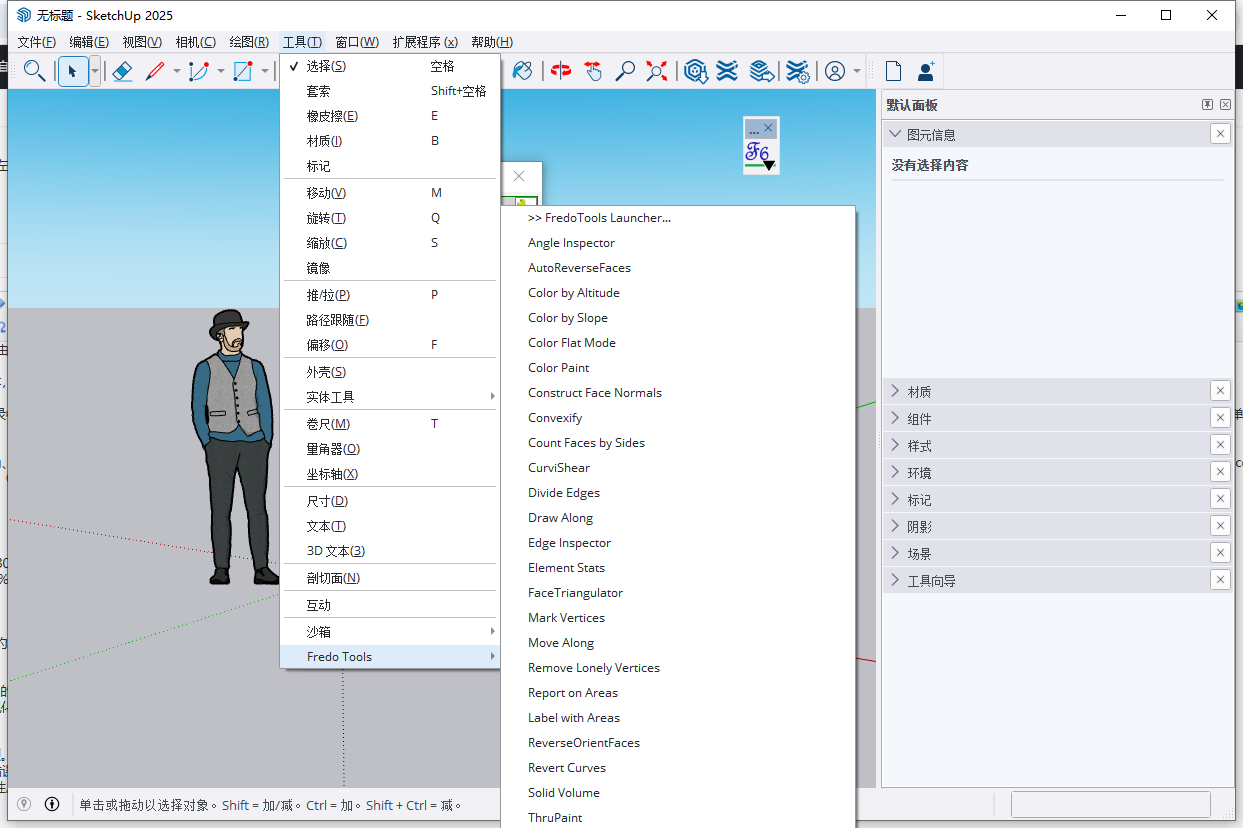
Task: Activate the red Orbit tool icon
Action: pyautogui.click(x=561, y=71)
